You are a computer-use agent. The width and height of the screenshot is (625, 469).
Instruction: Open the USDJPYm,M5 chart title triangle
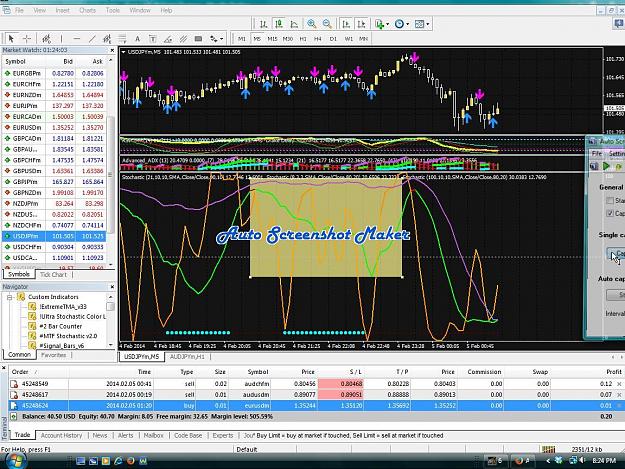pos(124,52)
